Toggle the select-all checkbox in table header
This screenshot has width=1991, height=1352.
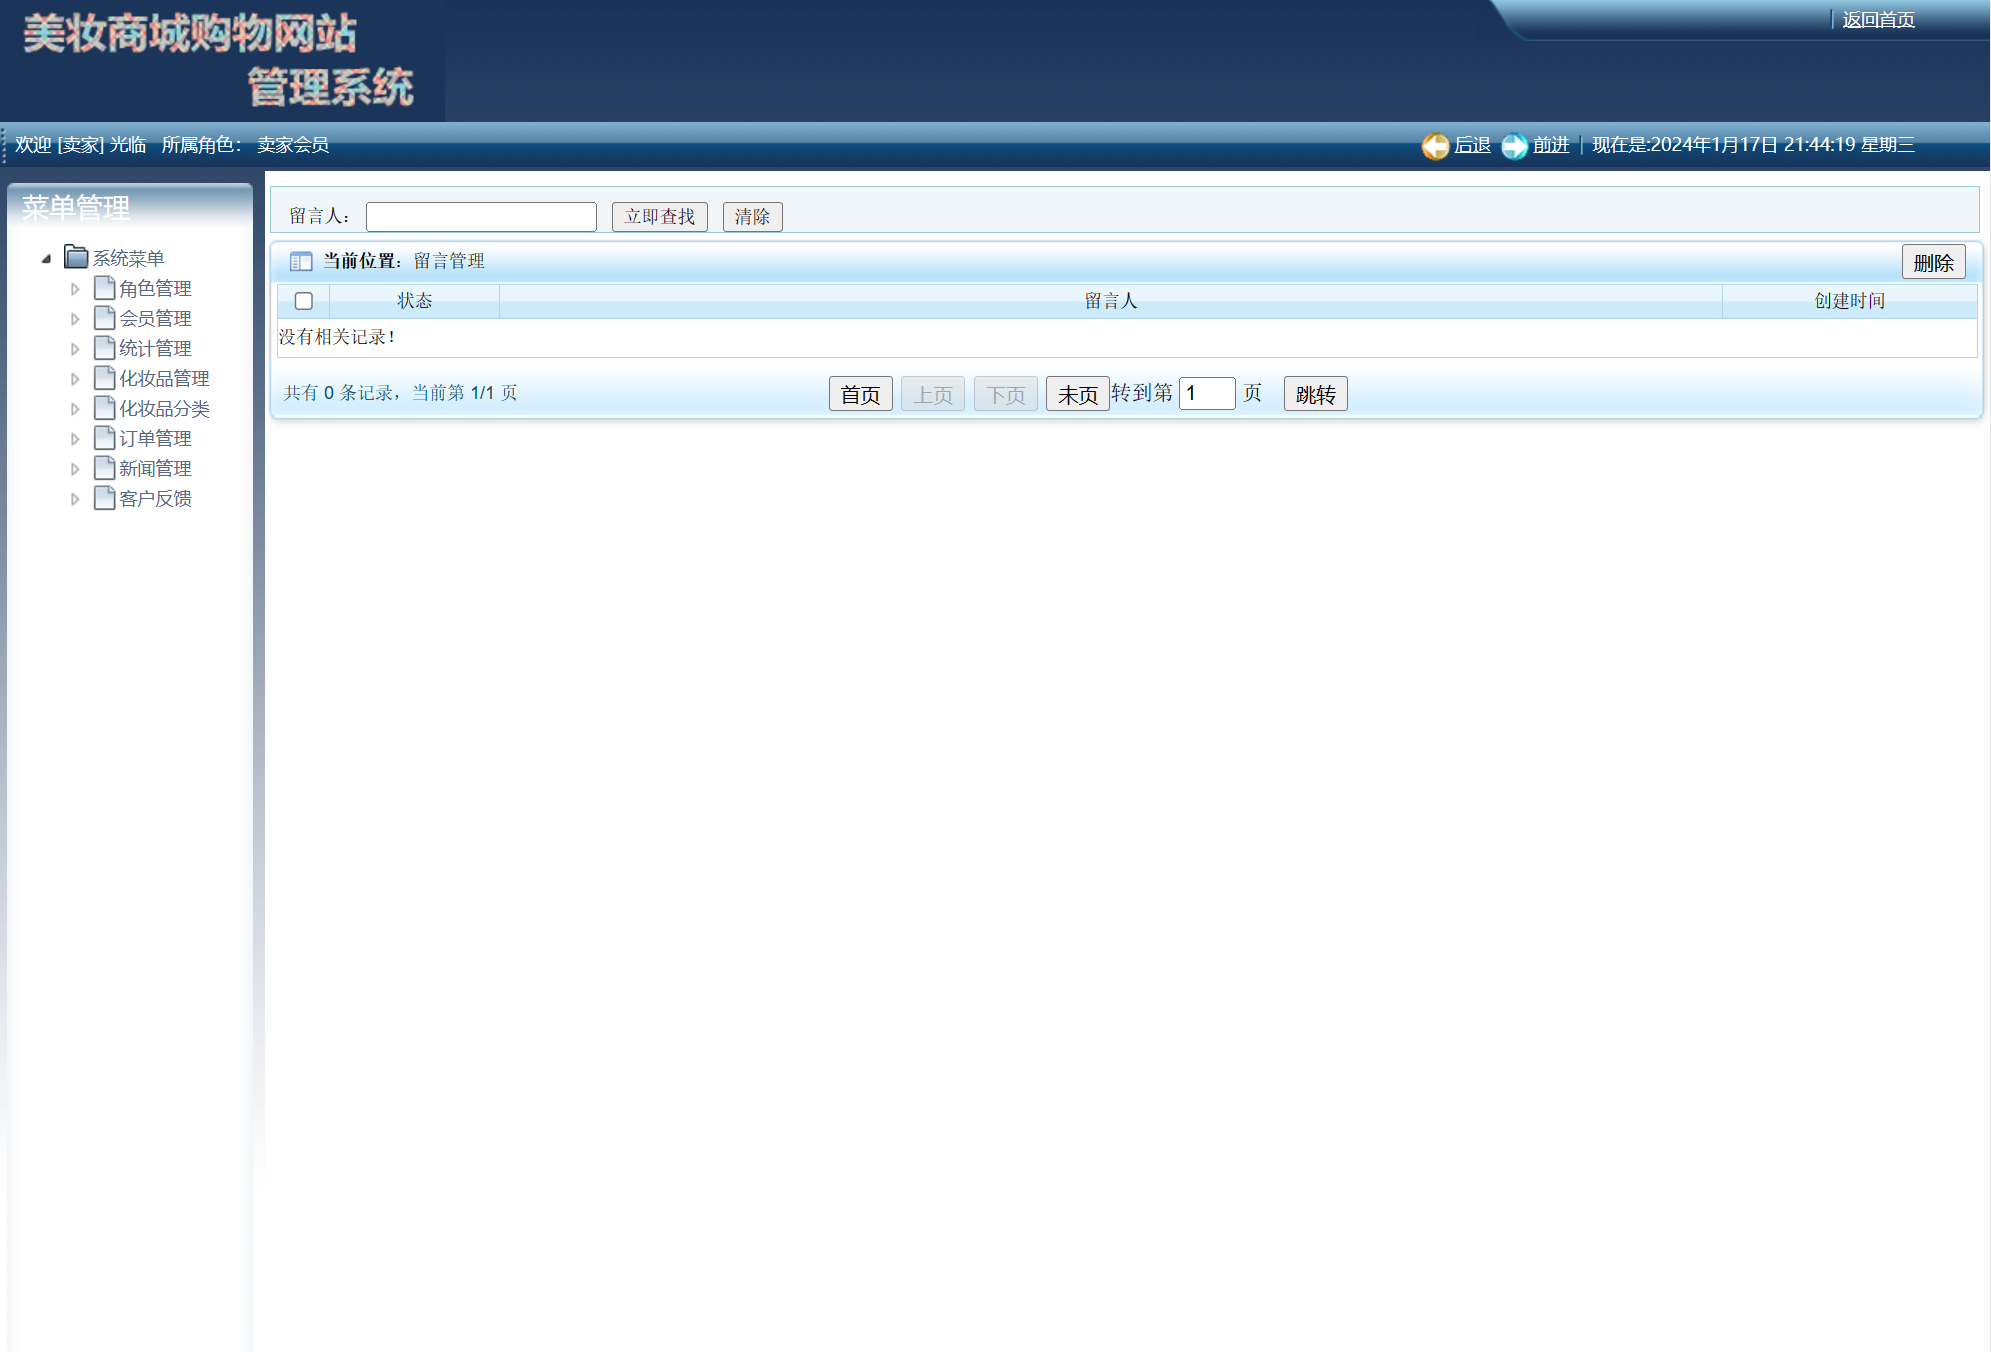pyautogui.click(x=303, y=301)
